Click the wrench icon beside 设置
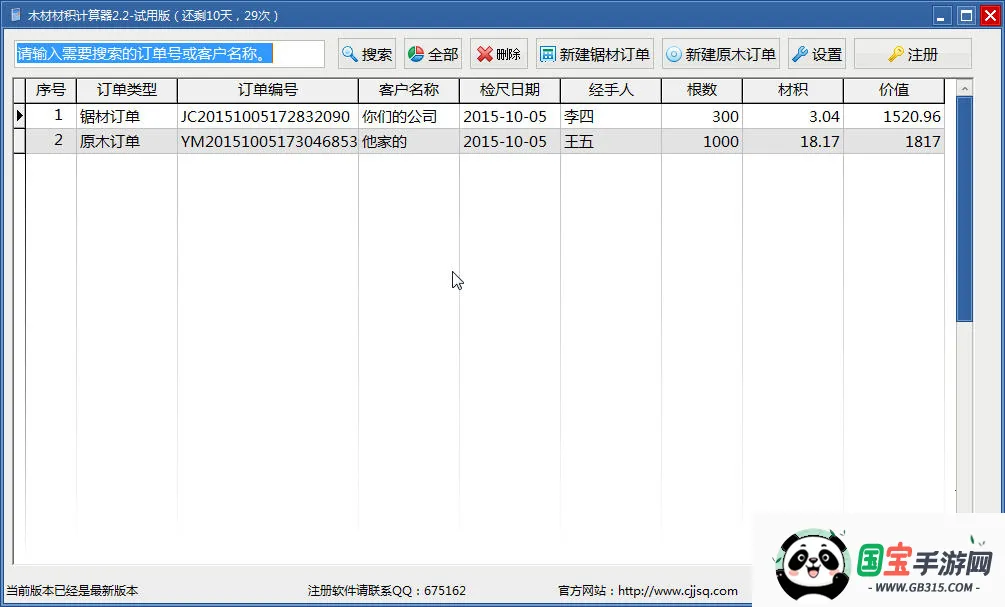 [798, 53]
